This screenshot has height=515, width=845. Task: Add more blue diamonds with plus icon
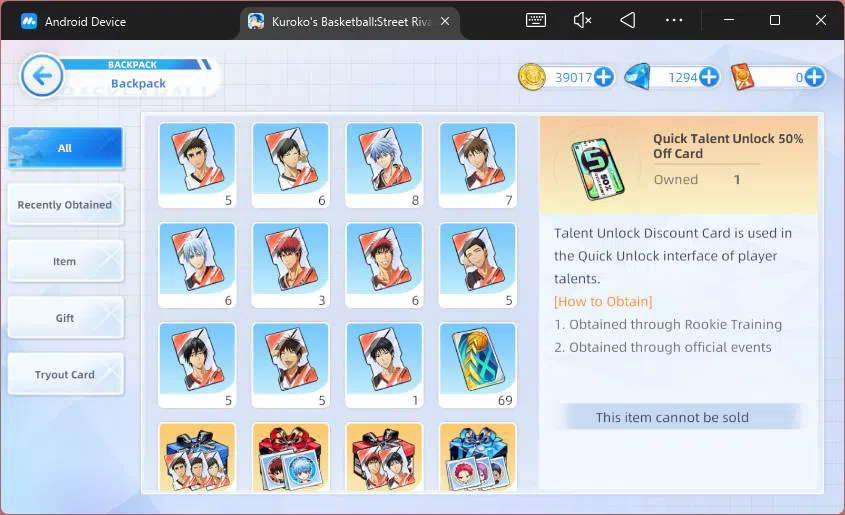pyautogui.click(x=709, y=77)
